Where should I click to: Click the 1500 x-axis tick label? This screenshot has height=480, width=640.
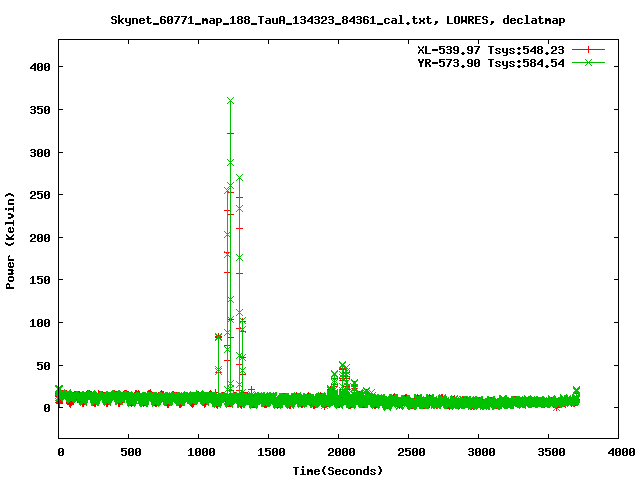(271, 452)
